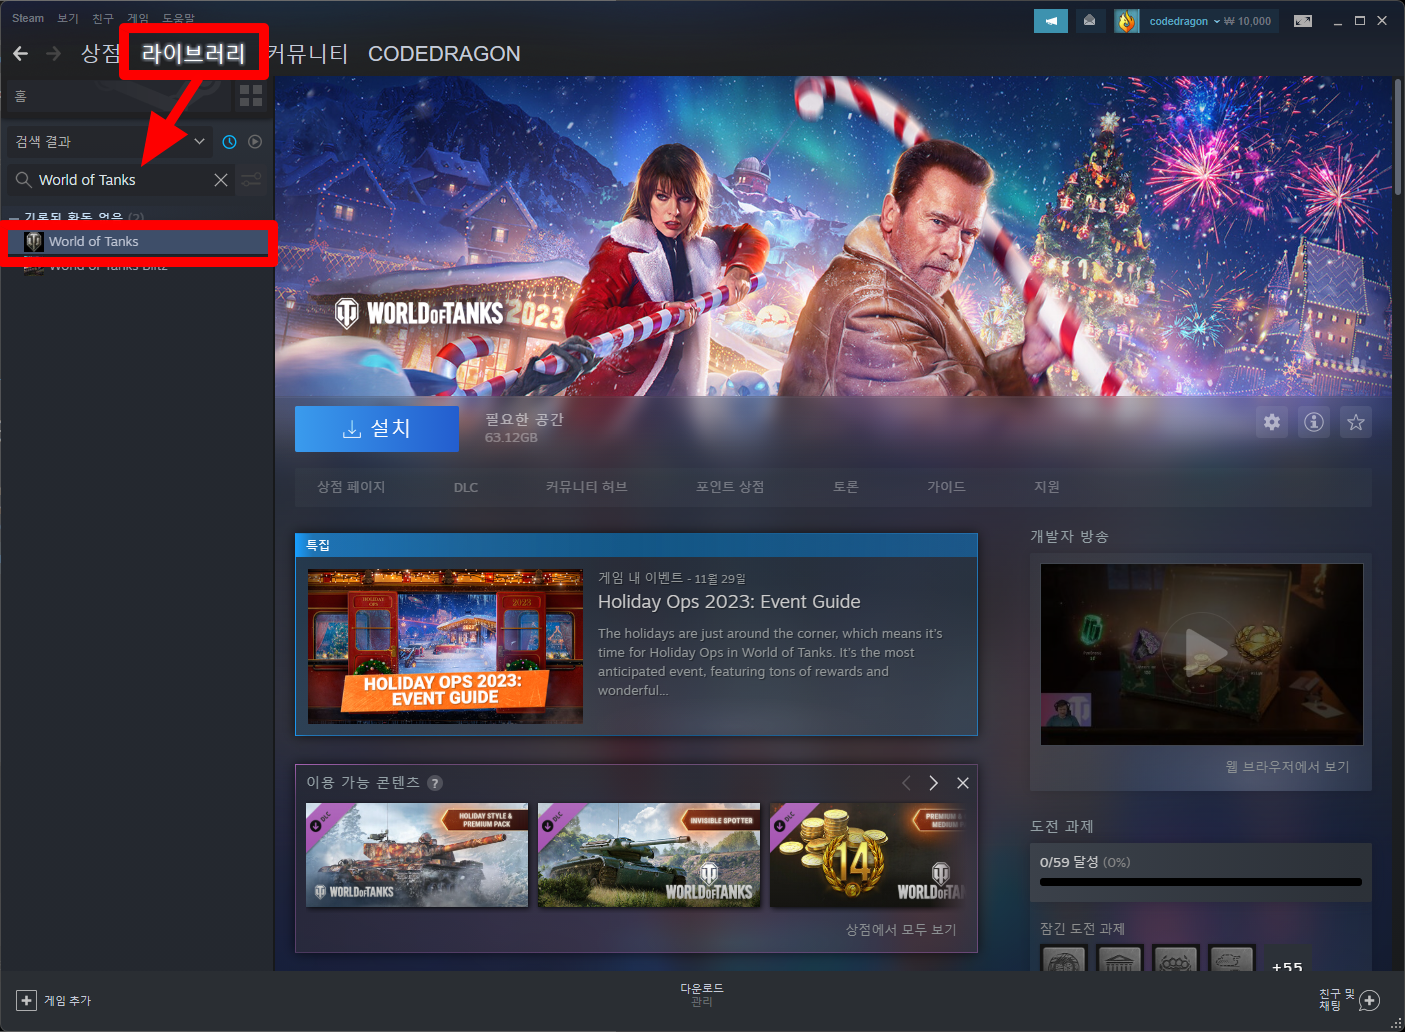Open the 포인트 상점 link

(730, 487)
